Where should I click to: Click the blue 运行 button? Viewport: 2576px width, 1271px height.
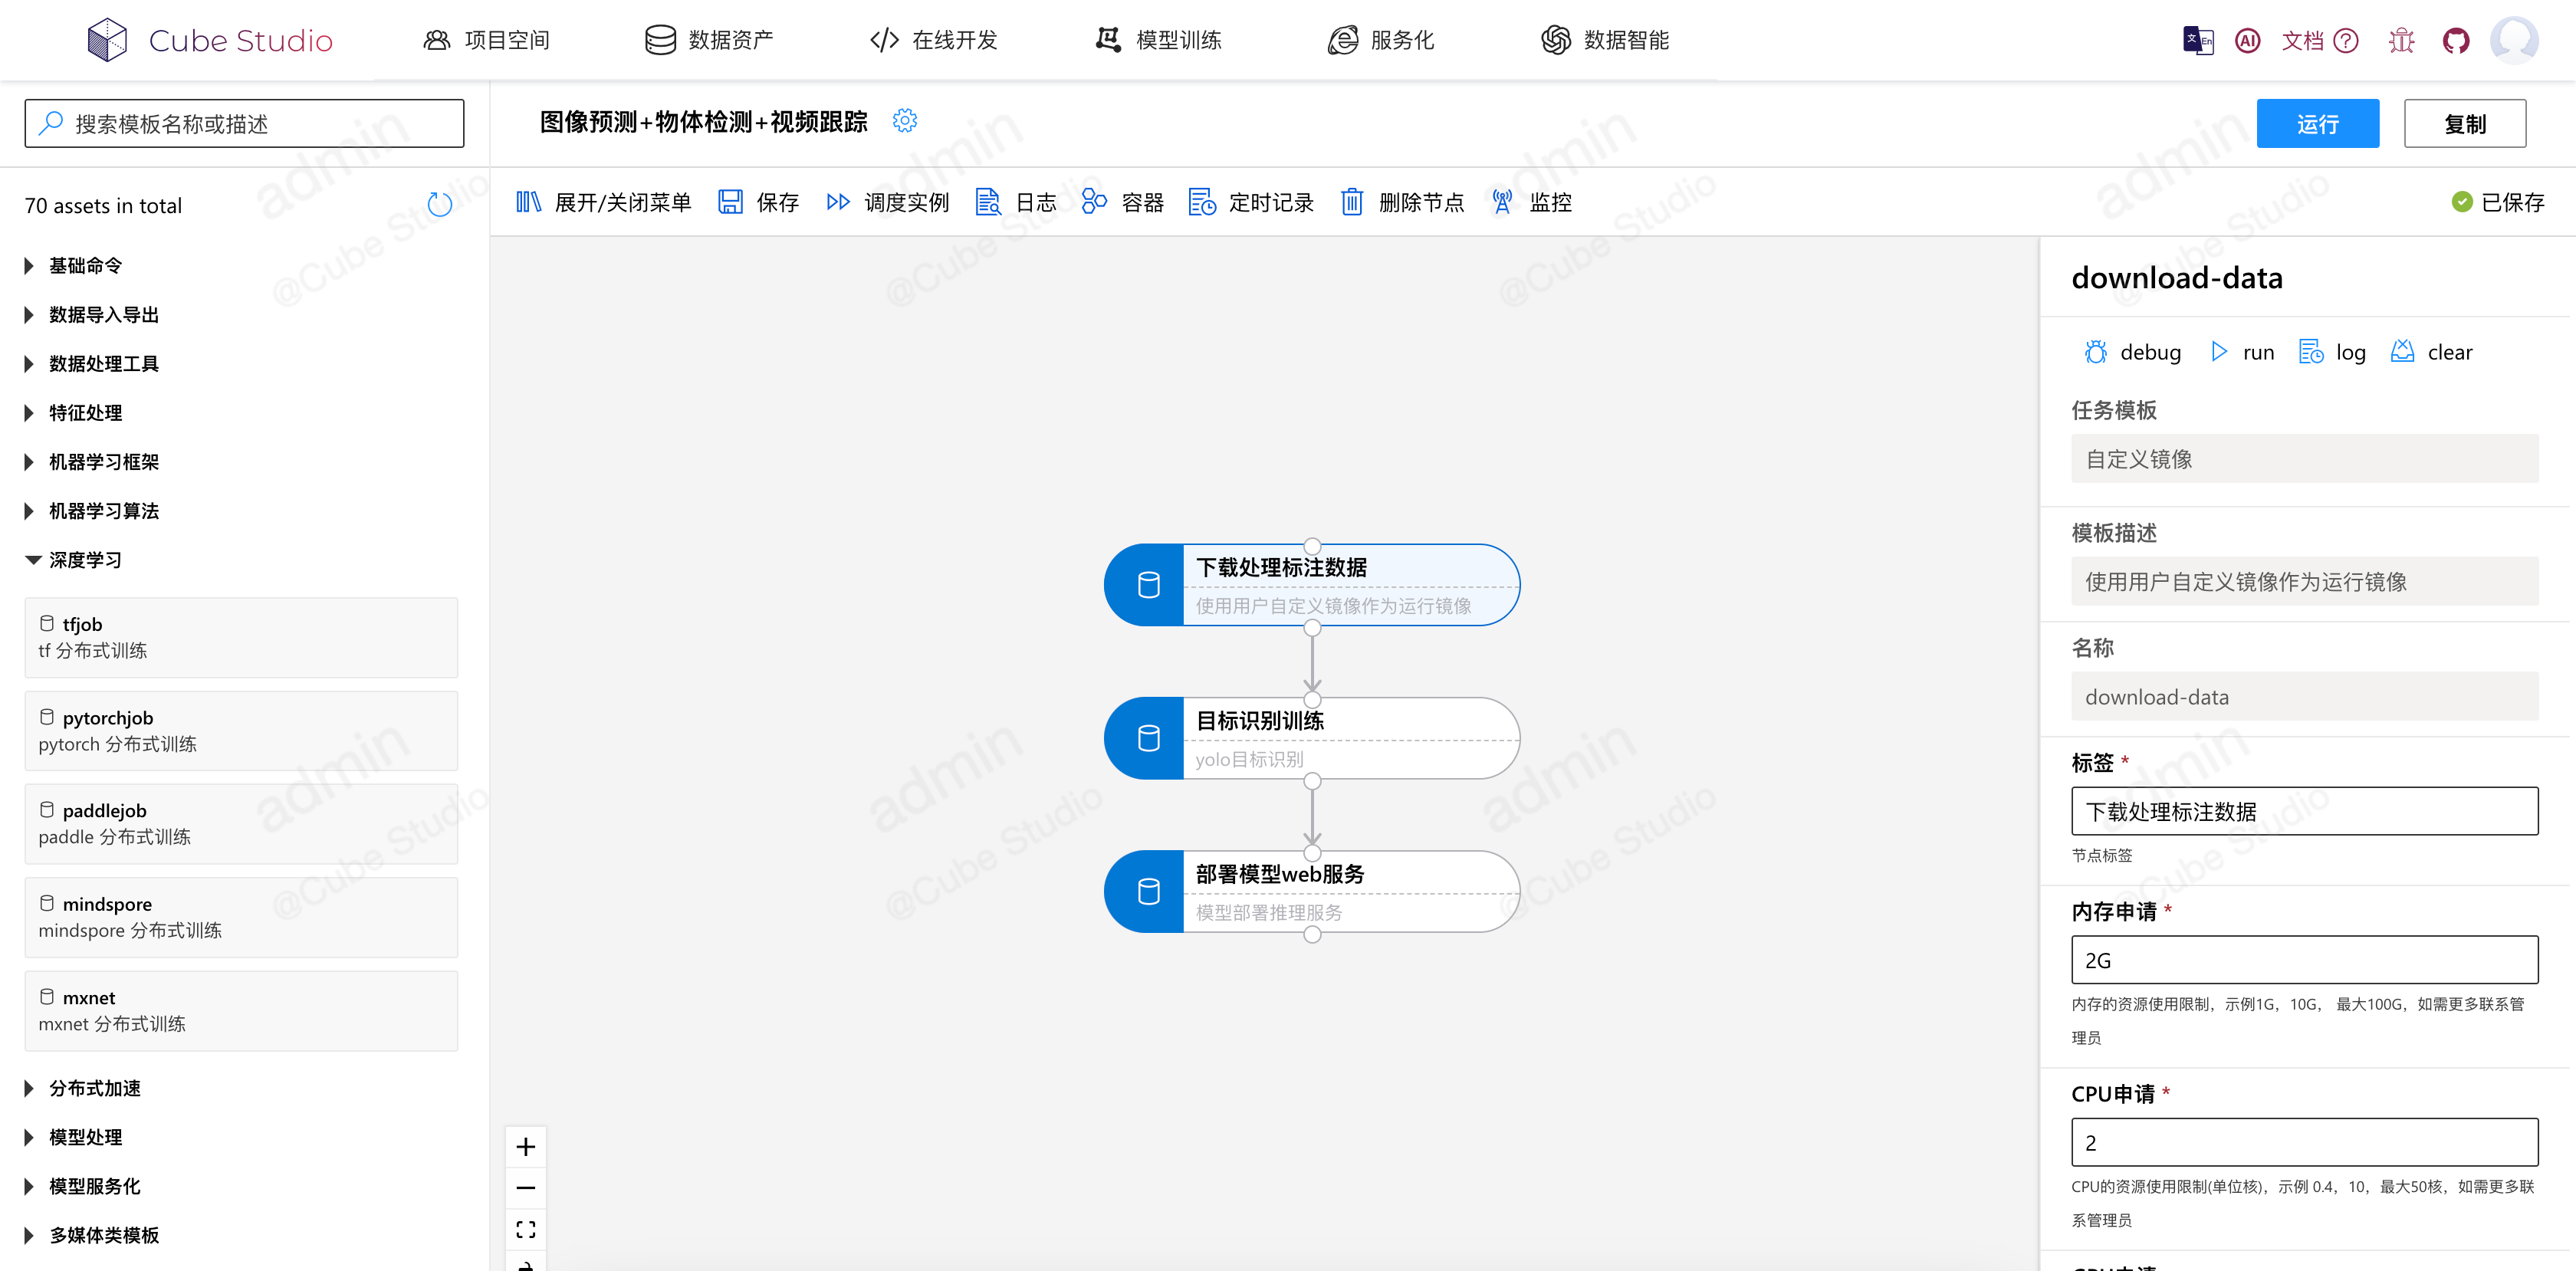tap(2316, 124)
